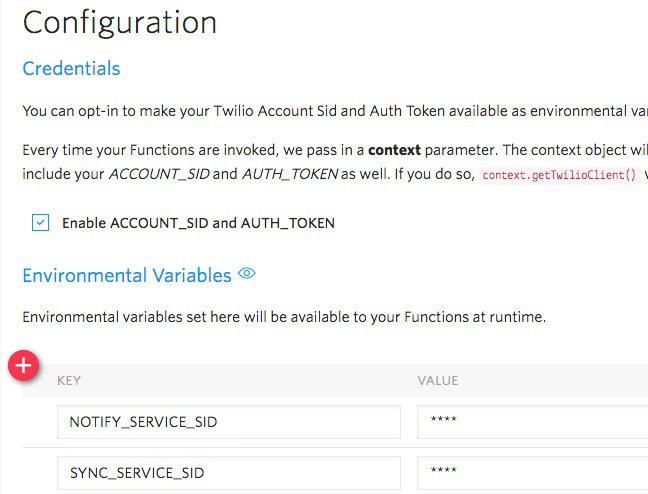The height and width of the screenshot is (494, 648).
Task: Open the Environmental Variables heading
Action: point(127,275)
